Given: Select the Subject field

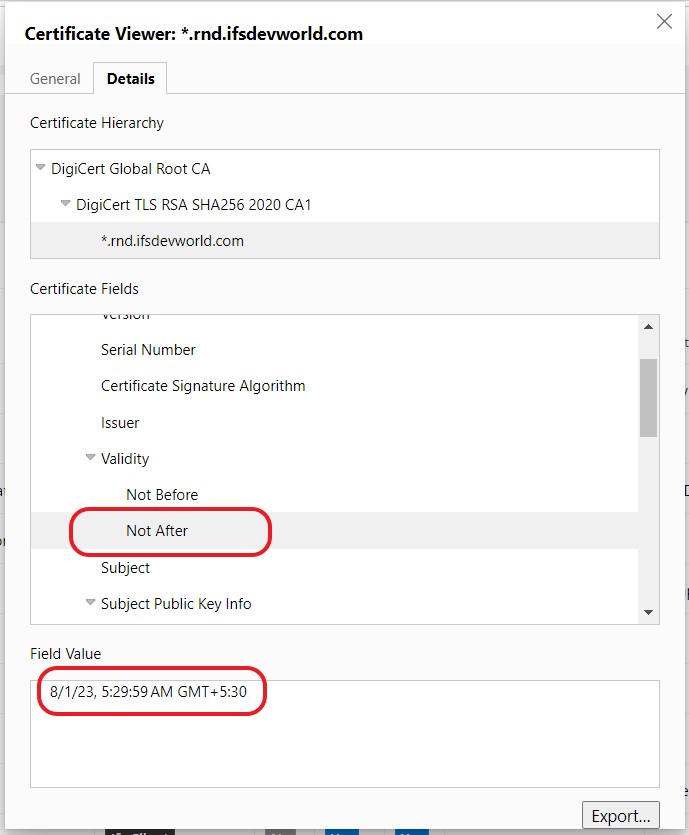Looking at the screenshot, I should click(124, 567).
